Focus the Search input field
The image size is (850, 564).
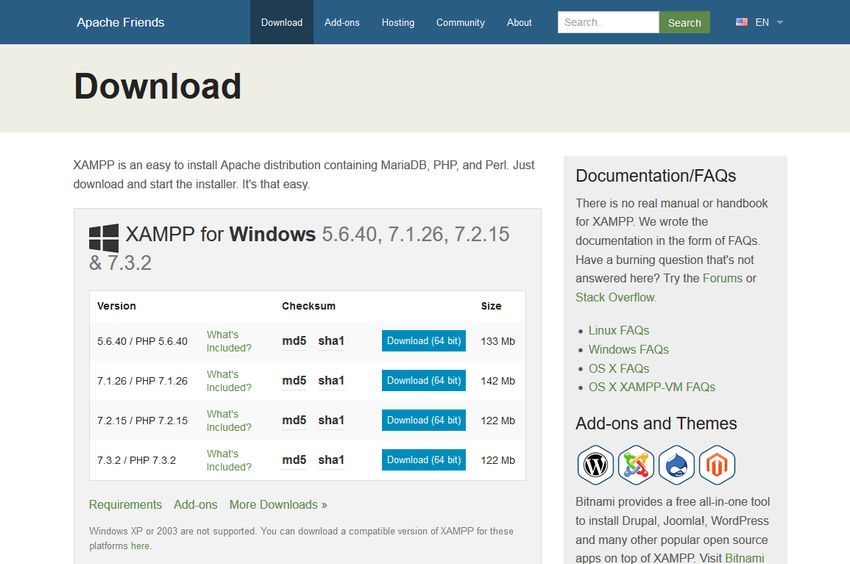(x=608, y=22)
